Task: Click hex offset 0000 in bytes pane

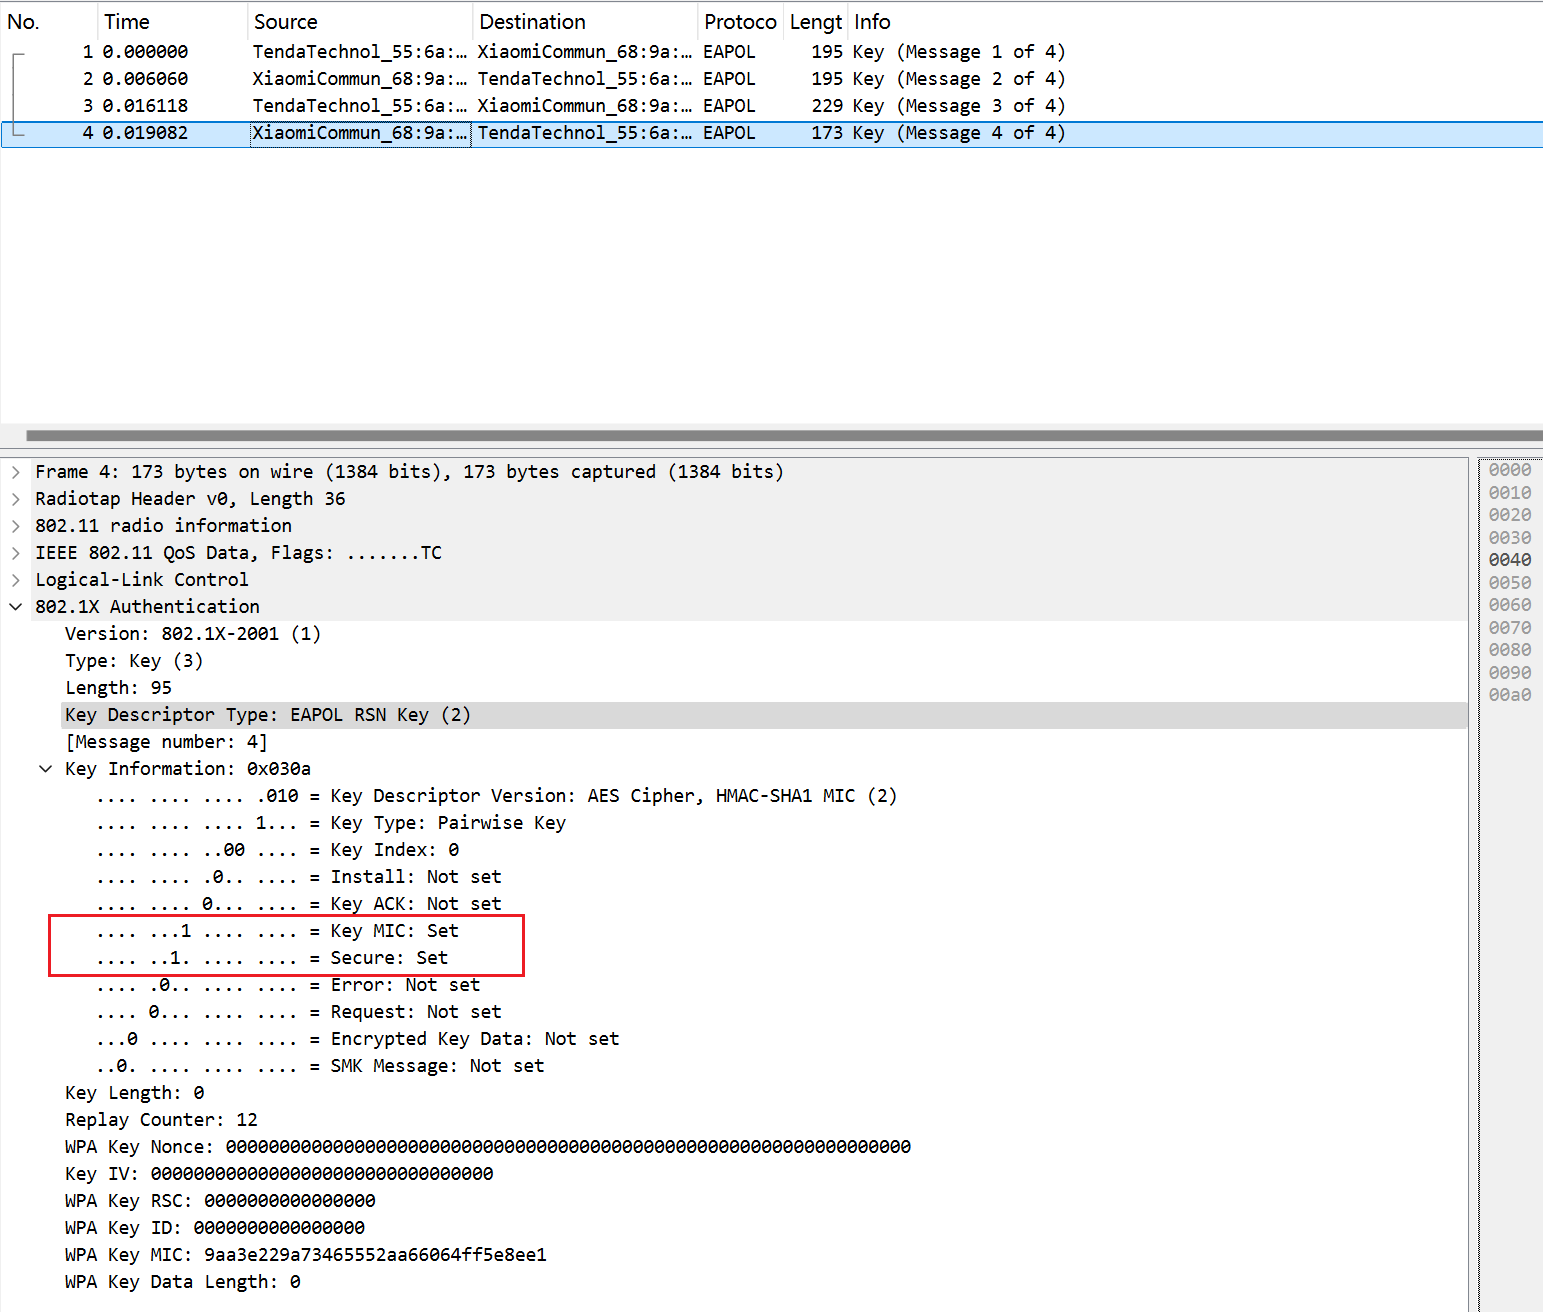Action: 1509,470
